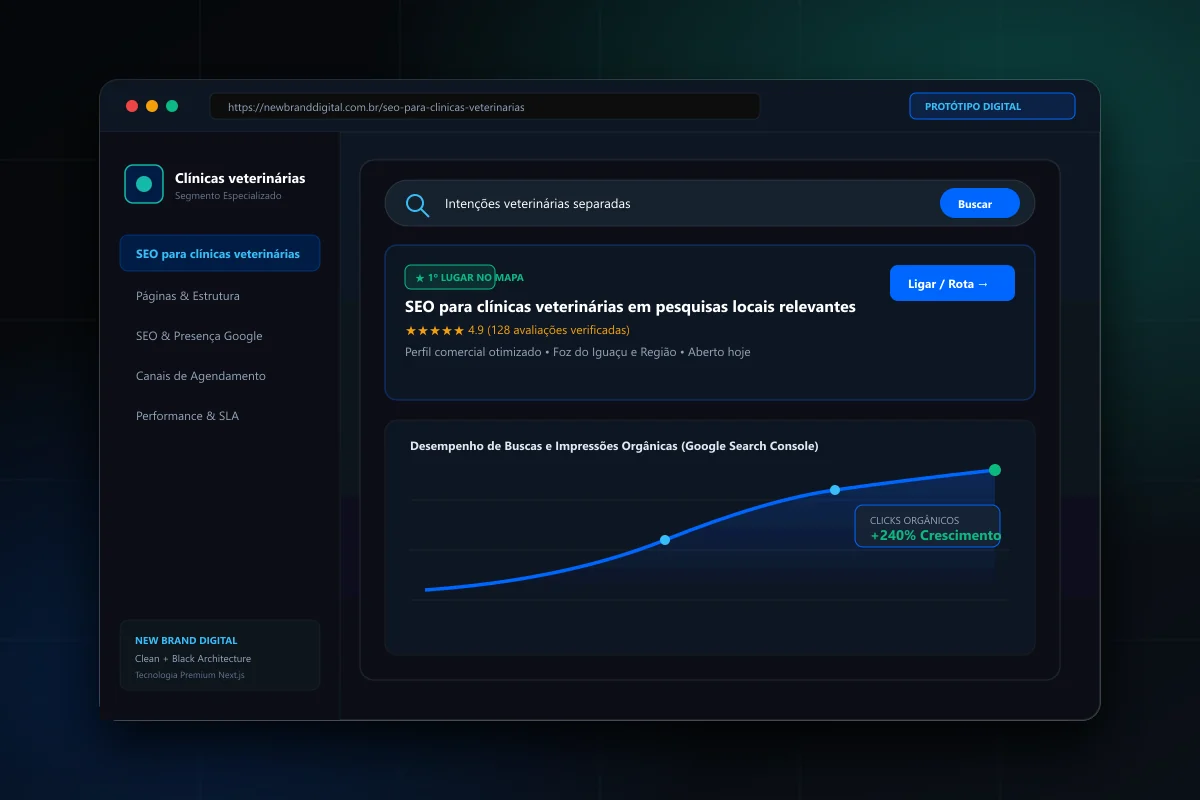Open the SEO para clínicas veterinárias result title
Viewport: 1200px width, 800px height.
(630, 307)
